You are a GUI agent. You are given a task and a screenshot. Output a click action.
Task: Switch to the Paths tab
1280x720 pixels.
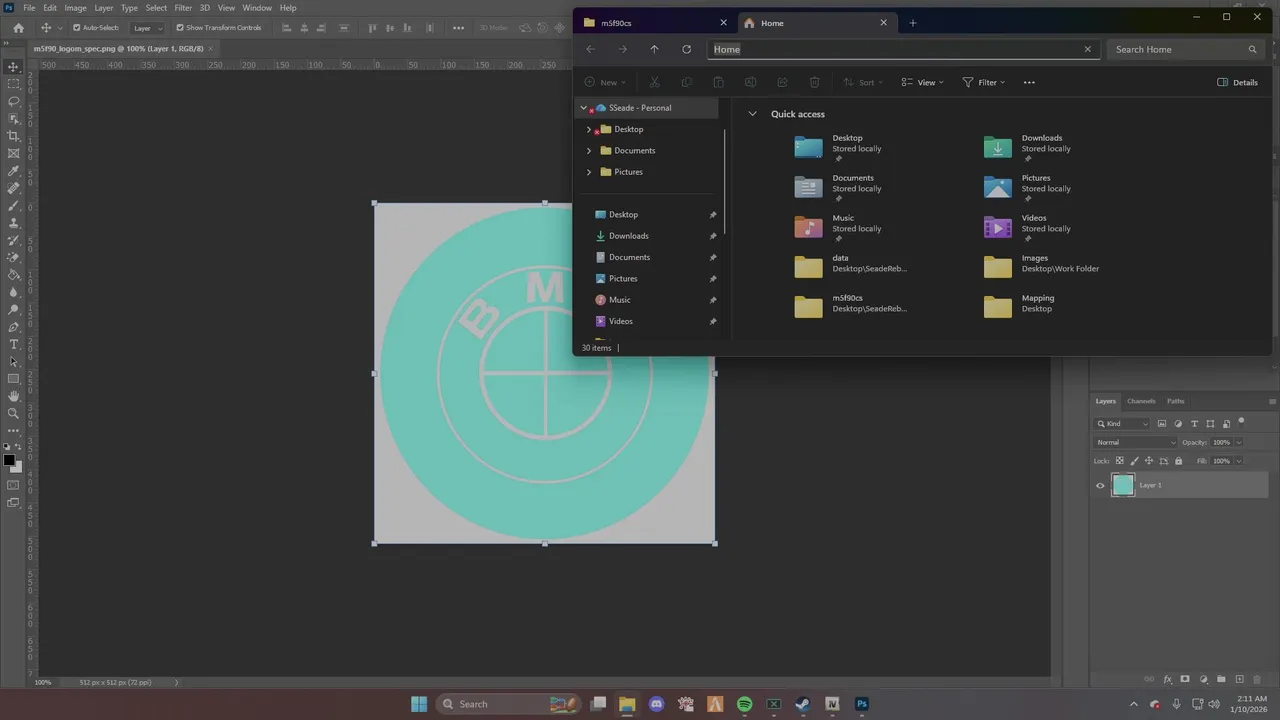tap(1176, 401)
